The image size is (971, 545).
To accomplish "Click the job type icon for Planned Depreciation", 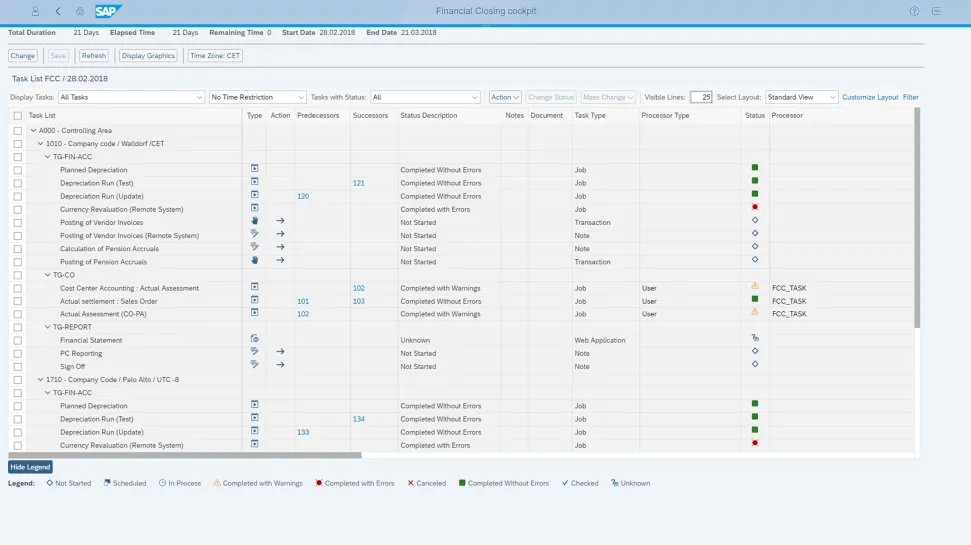I will 254,169.
